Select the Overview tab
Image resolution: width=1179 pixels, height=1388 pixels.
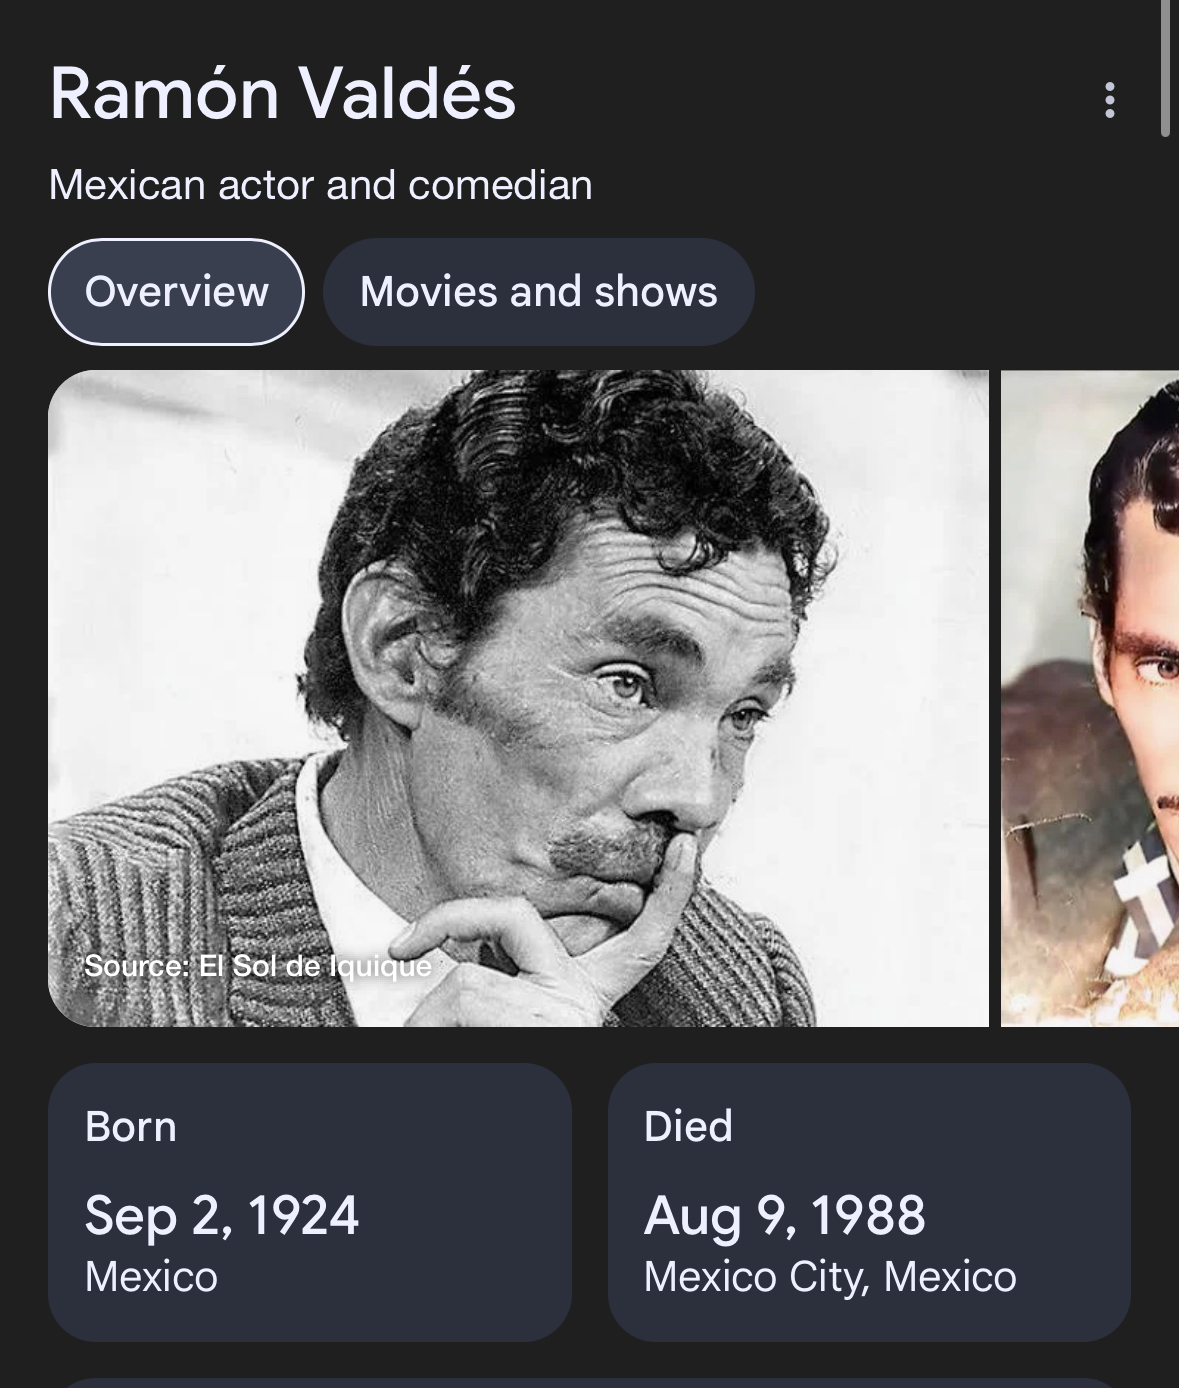tap(176, 292)
